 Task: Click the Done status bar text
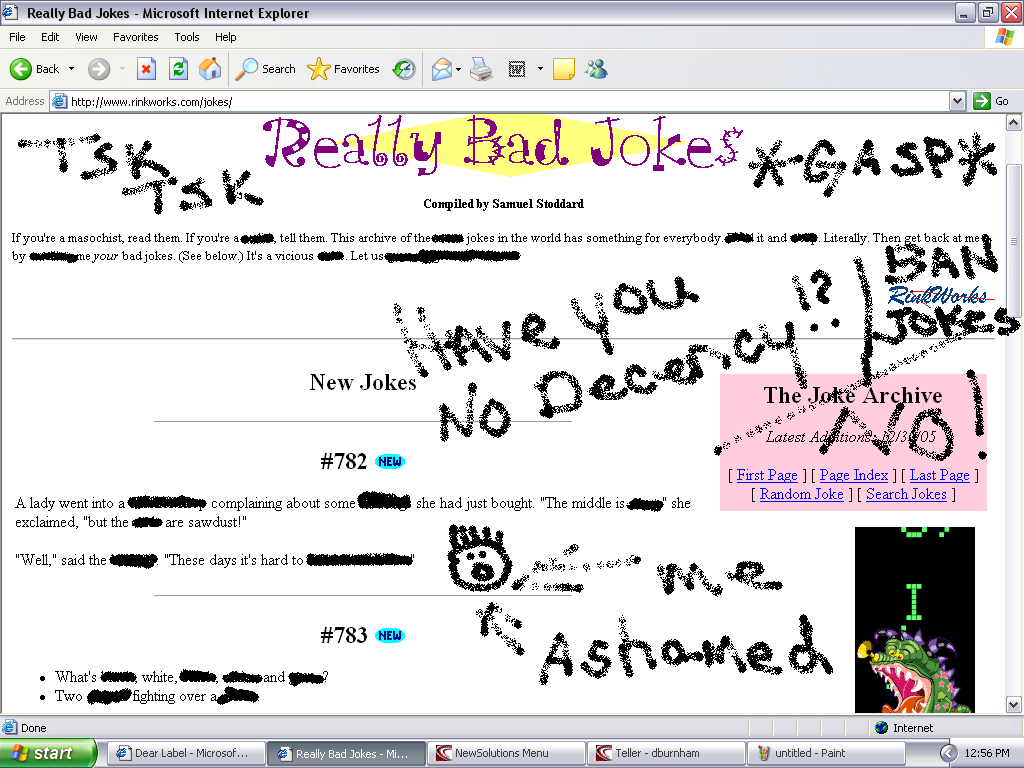pyautogui.click(x=34, y=728)
